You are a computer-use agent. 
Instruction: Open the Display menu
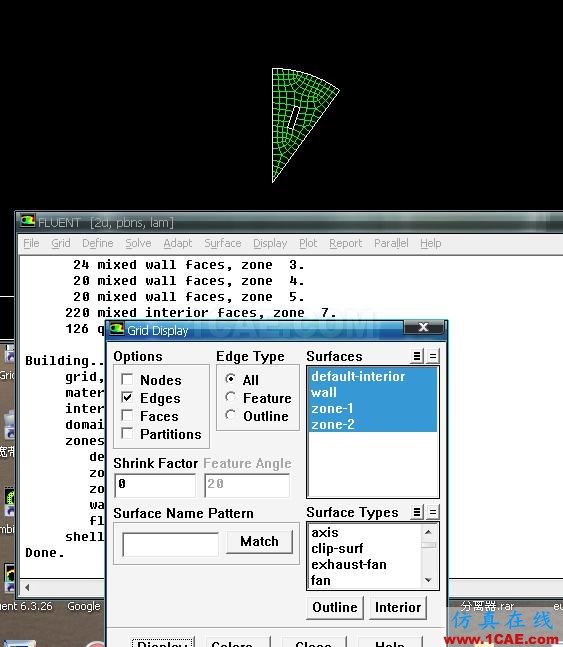coord(270,243)
